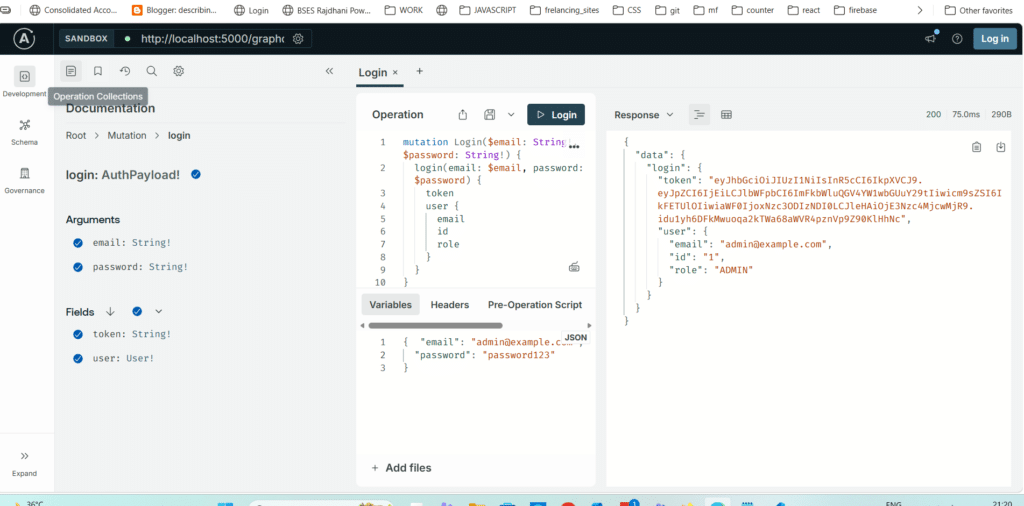The height and width of the screenshot is (506, 1024).
Task: Open connection settings gear beside URL
Action: point(298,39)
